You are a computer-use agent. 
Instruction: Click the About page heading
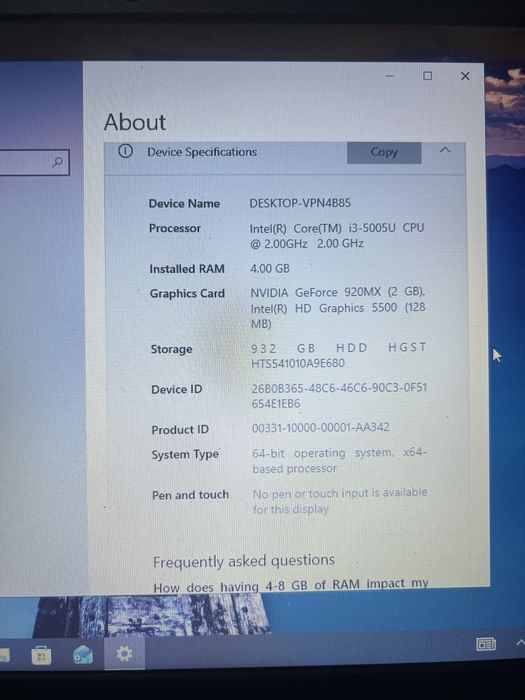pos(135,122)
